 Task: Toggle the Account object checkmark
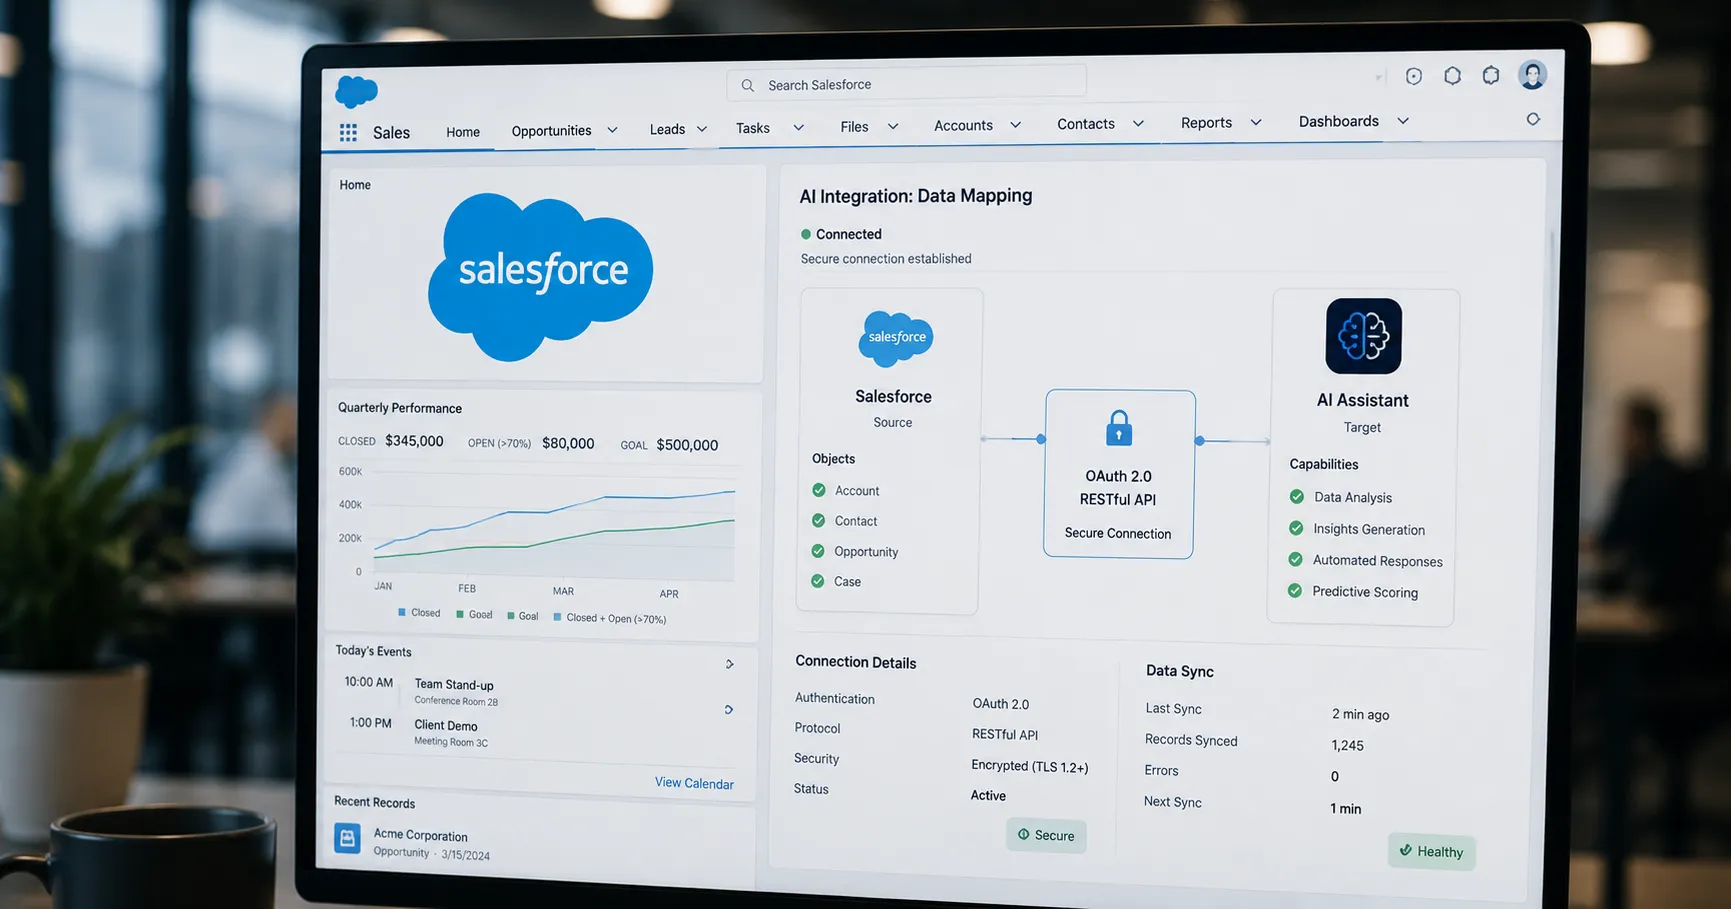pyautogui.click(x=819, y=490)
